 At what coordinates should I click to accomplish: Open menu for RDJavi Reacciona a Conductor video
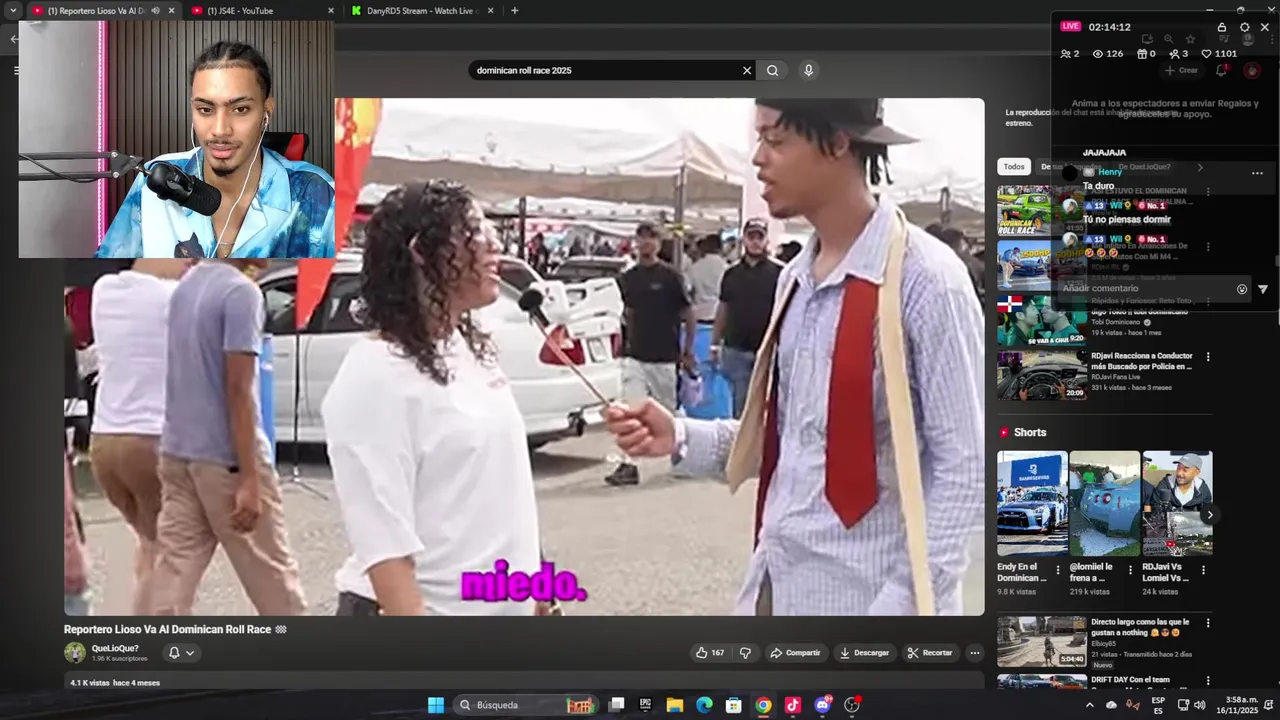[x=1208, y=357]
